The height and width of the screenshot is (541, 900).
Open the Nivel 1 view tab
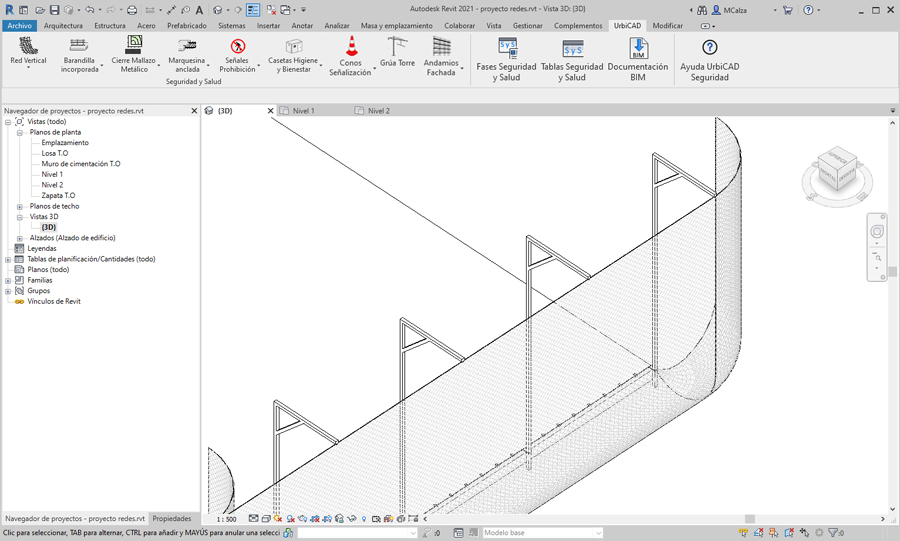[303, 111]
